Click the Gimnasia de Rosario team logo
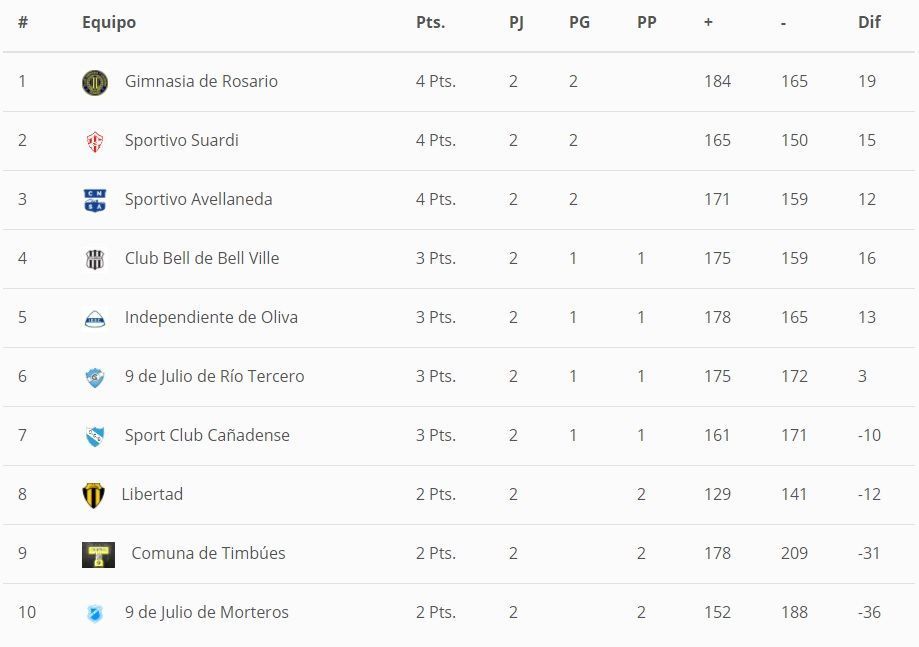 pyautogui.click(x=95, y=82)
